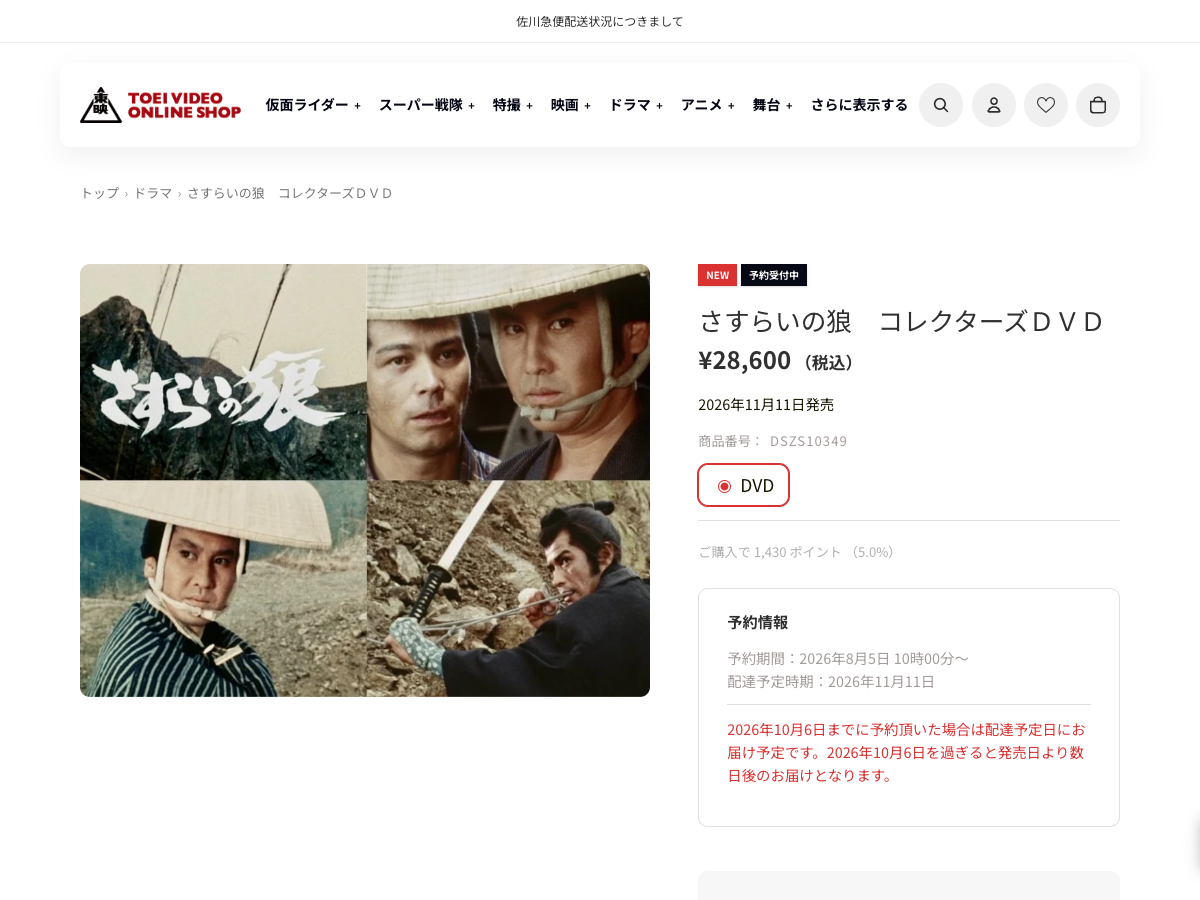Go to トップ breadcrumb link
This screenshot has height=900, width=1200.
click(100, 193)
